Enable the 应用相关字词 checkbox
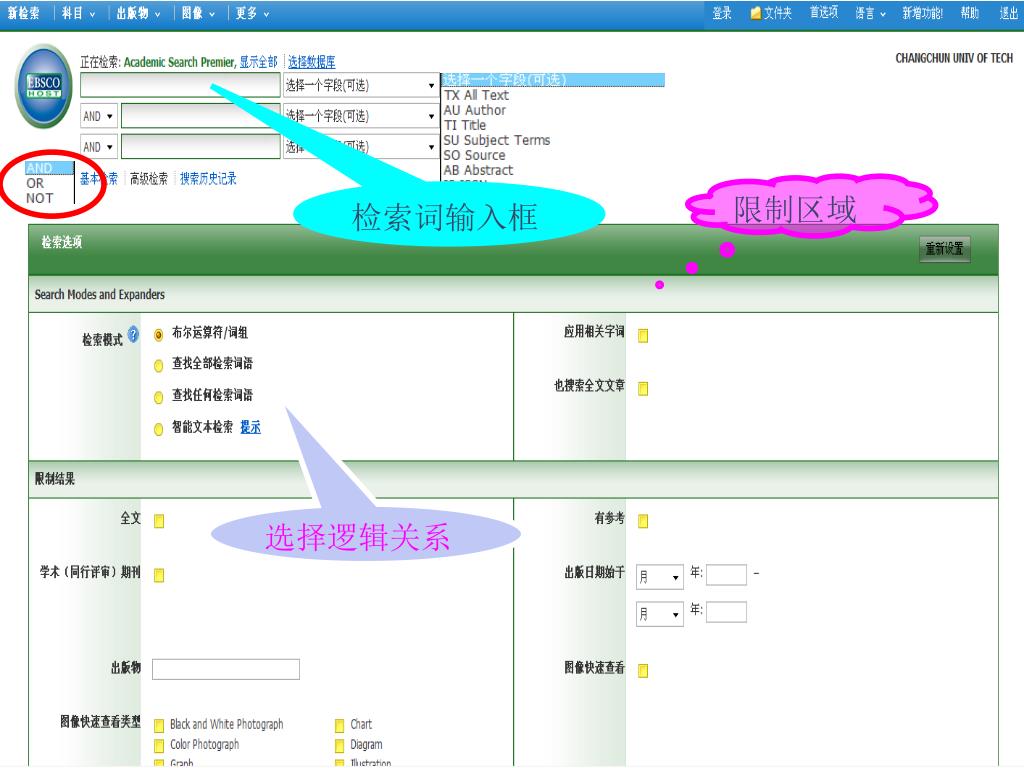The image size is (1024, 768). (x=643, y=336)
